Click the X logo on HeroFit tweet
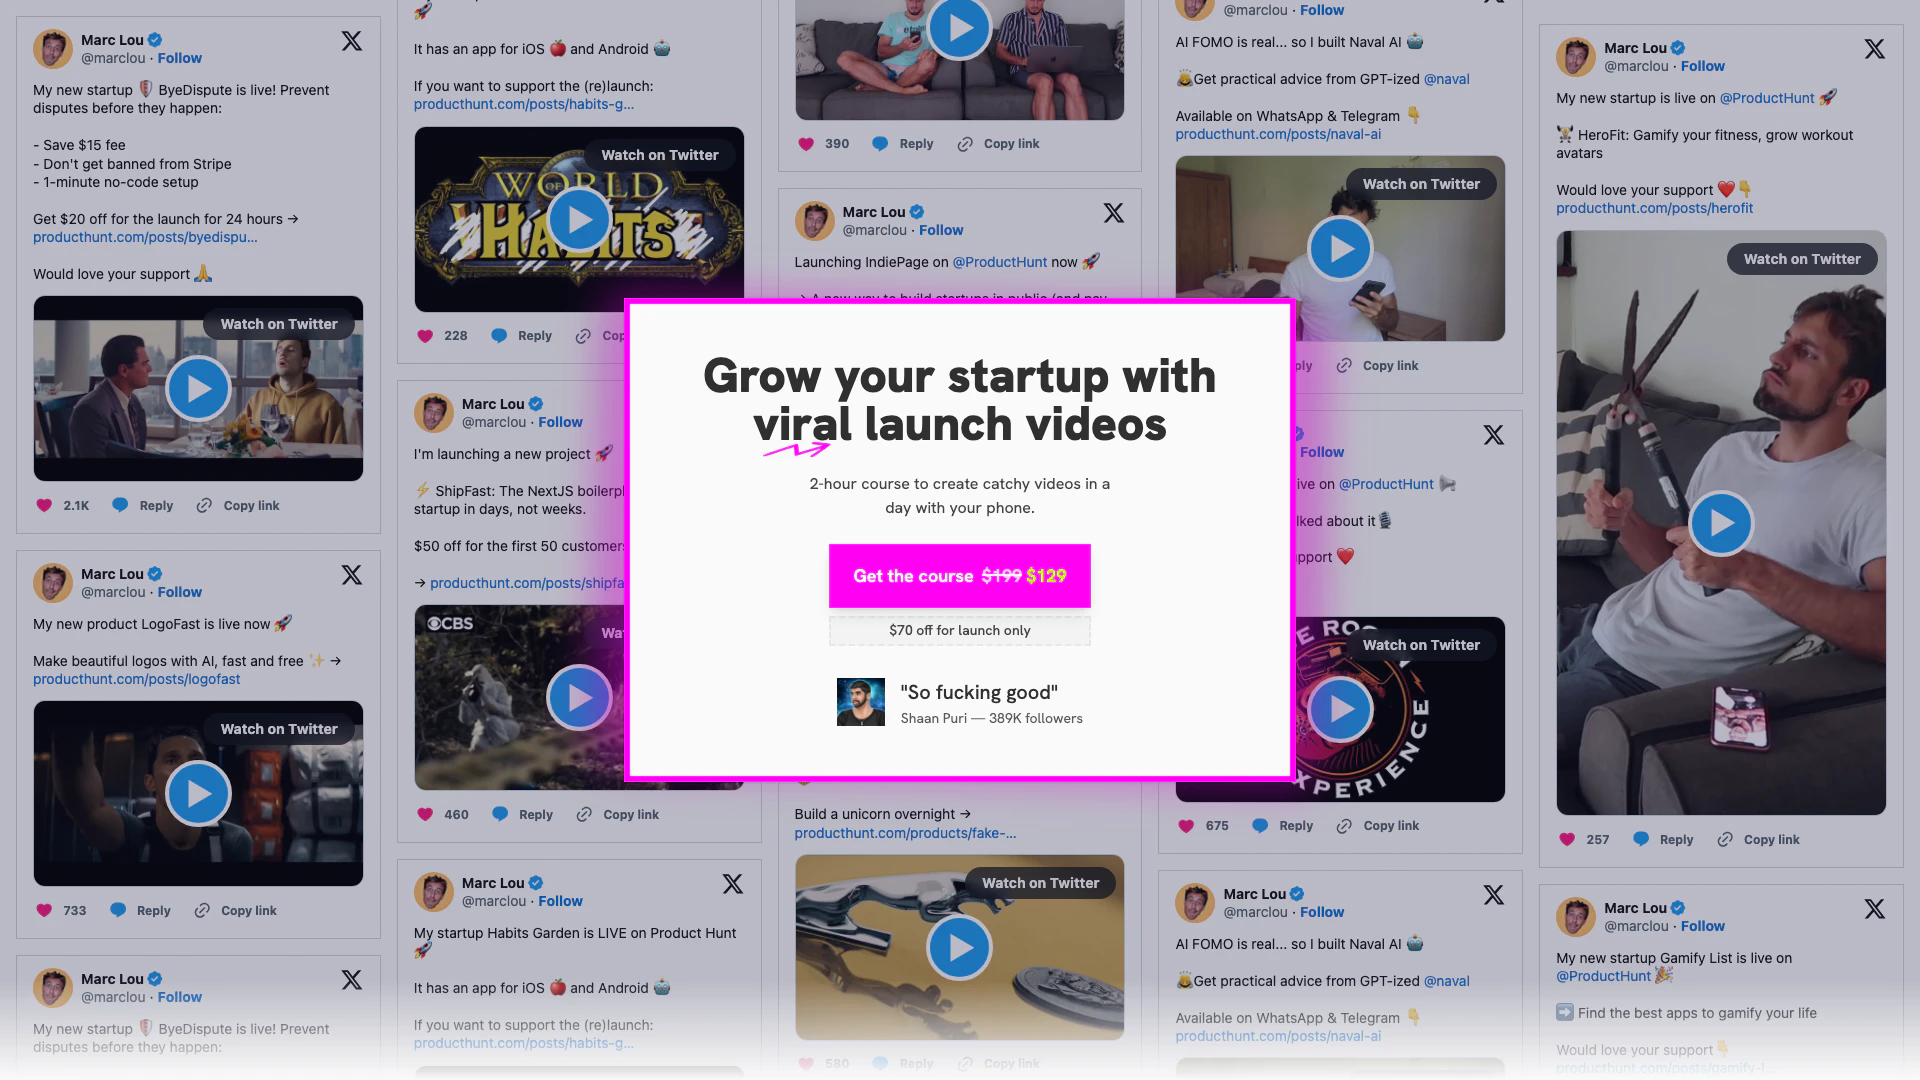1920x1080 pixels. pyautogui.click(x=1875, y=49)
